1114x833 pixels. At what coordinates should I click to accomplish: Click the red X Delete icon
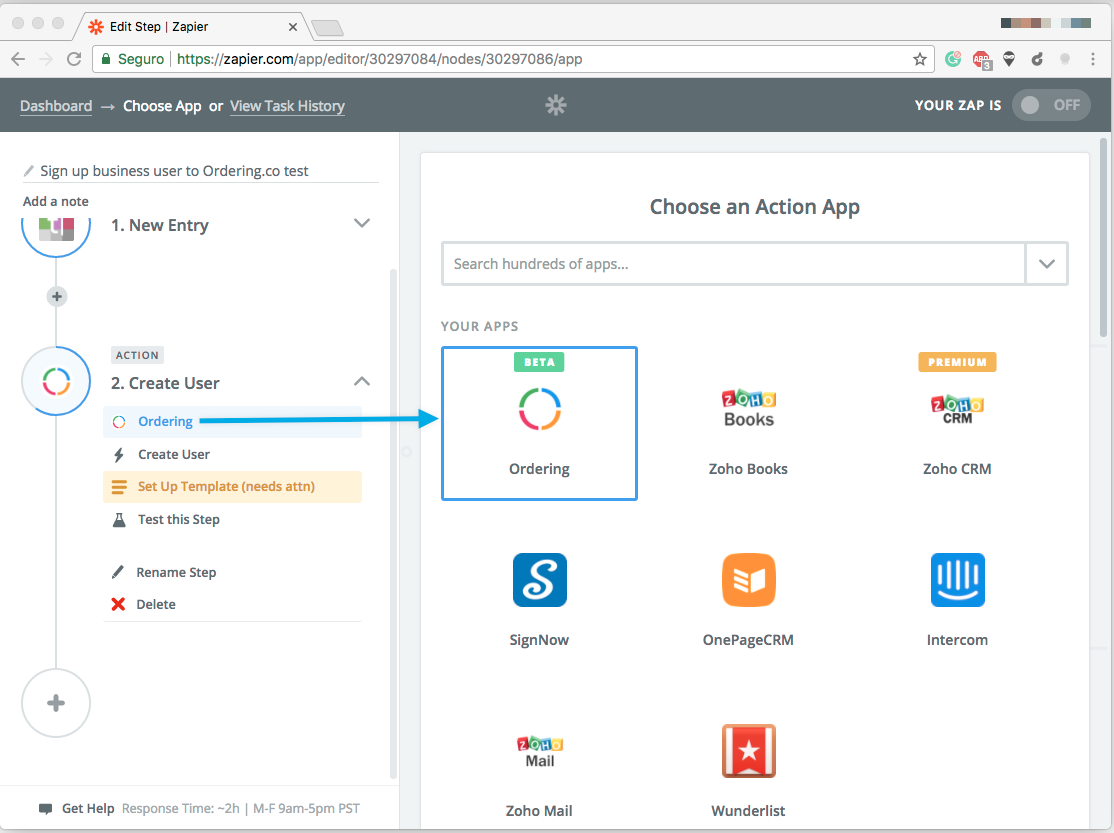click(x=118, y=604)
